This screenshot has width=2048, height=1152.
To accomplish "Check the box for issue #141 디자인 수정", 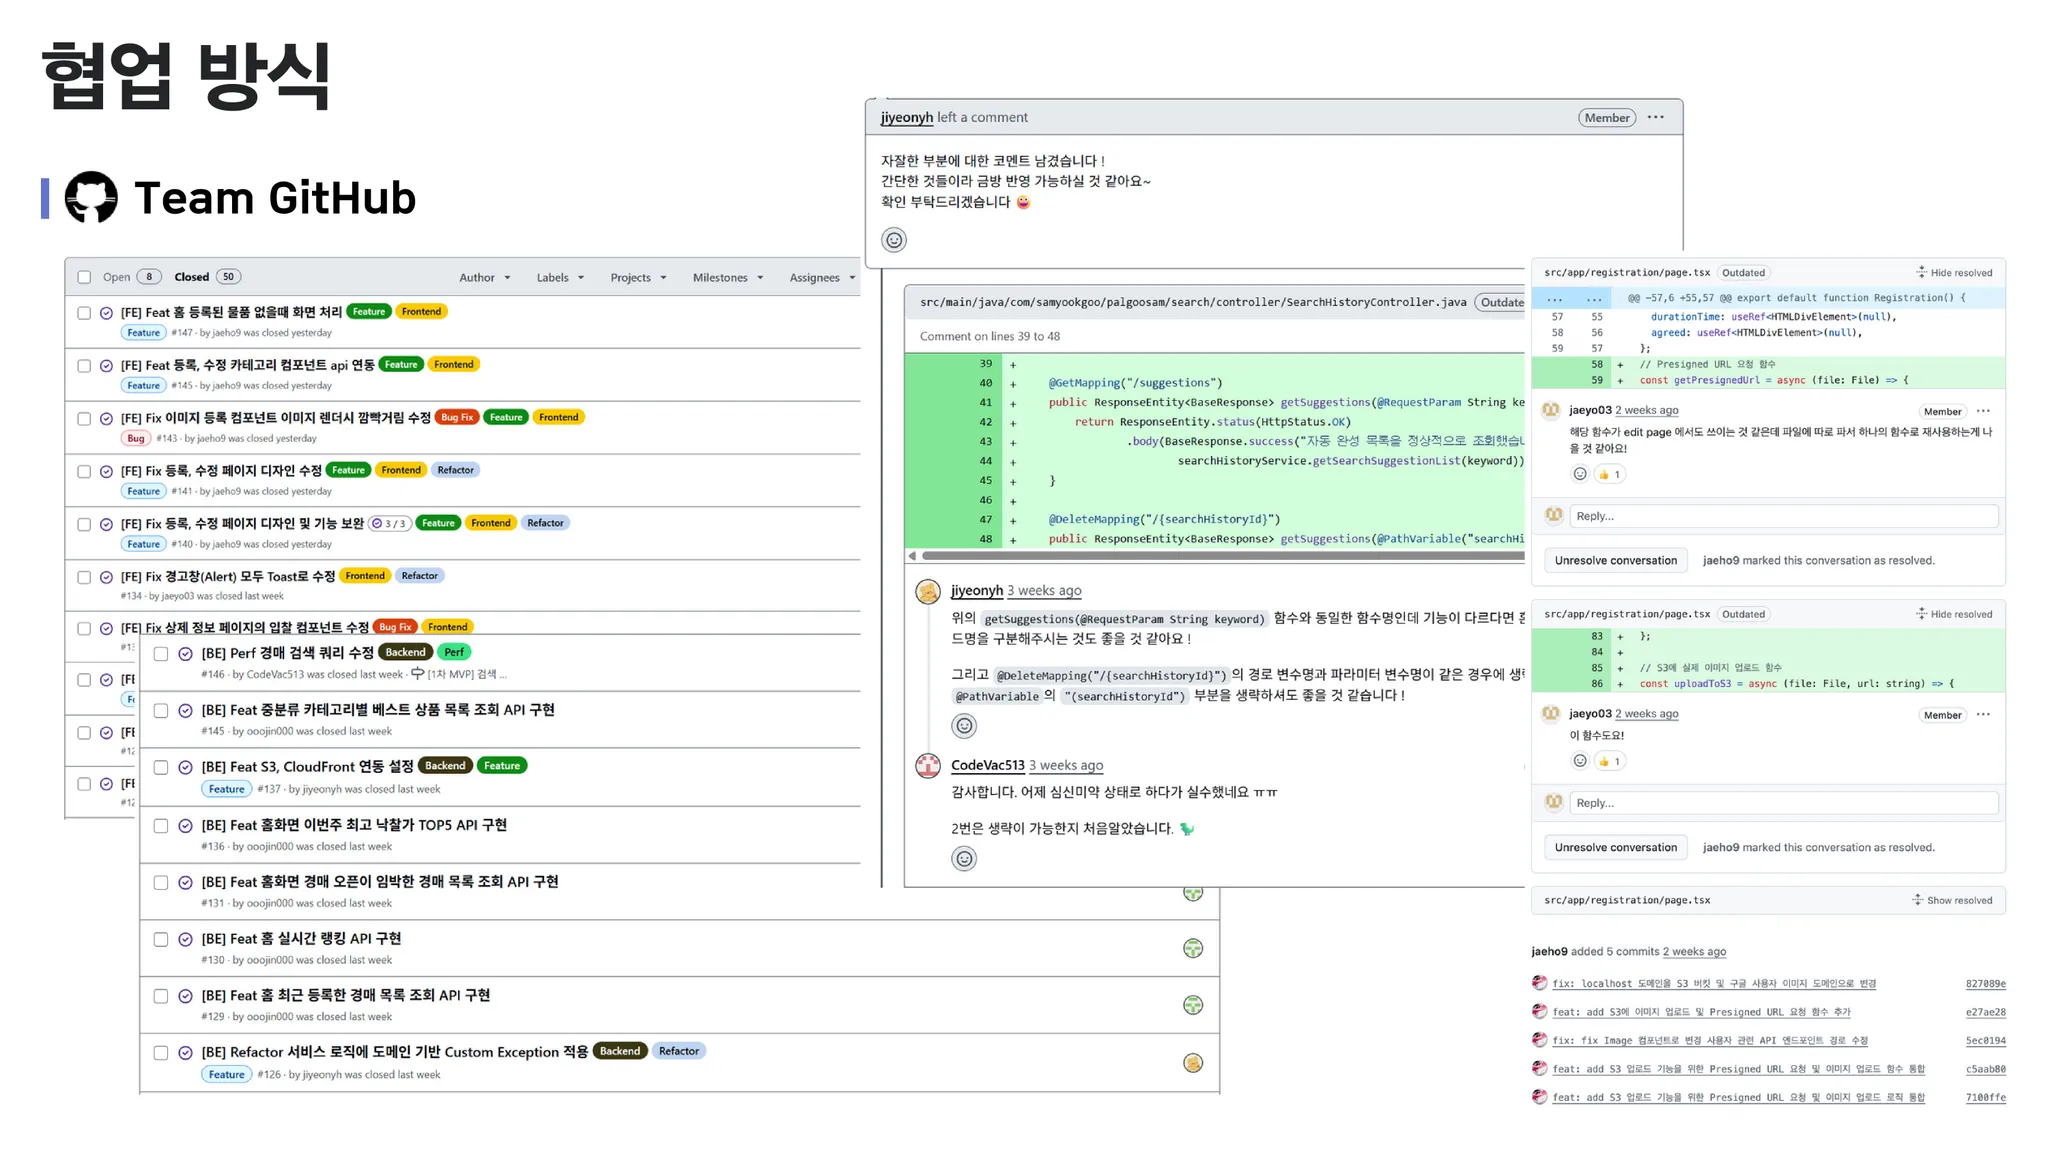I will (84, 471).
